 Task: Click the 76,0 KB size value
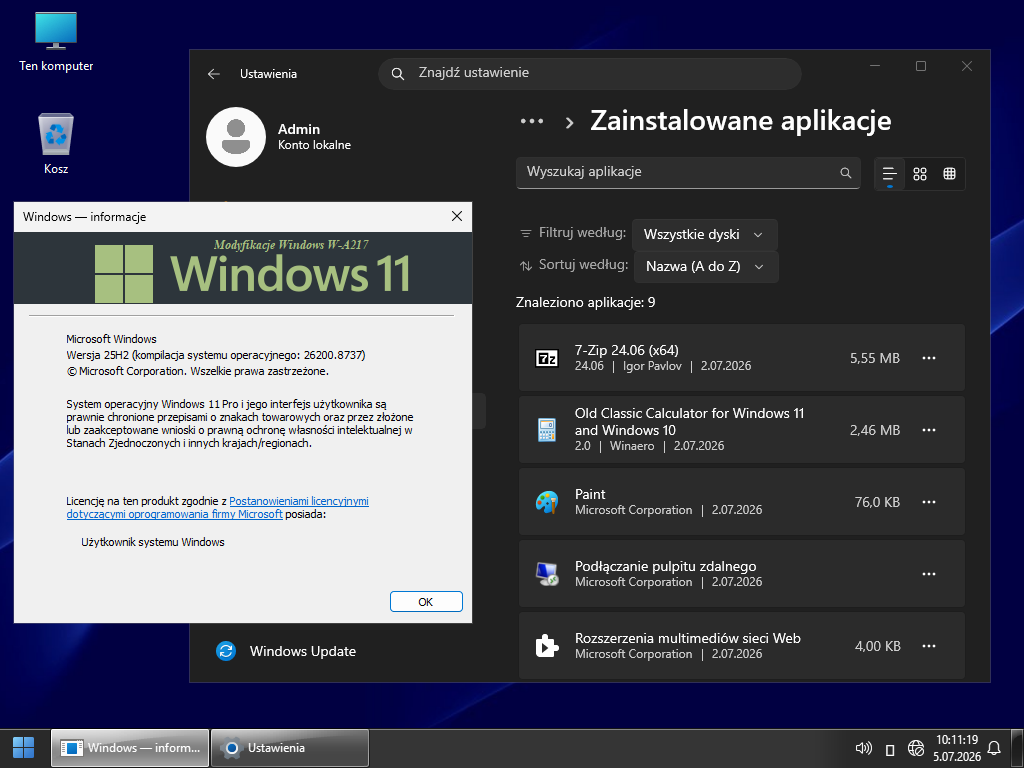(877, 502)
